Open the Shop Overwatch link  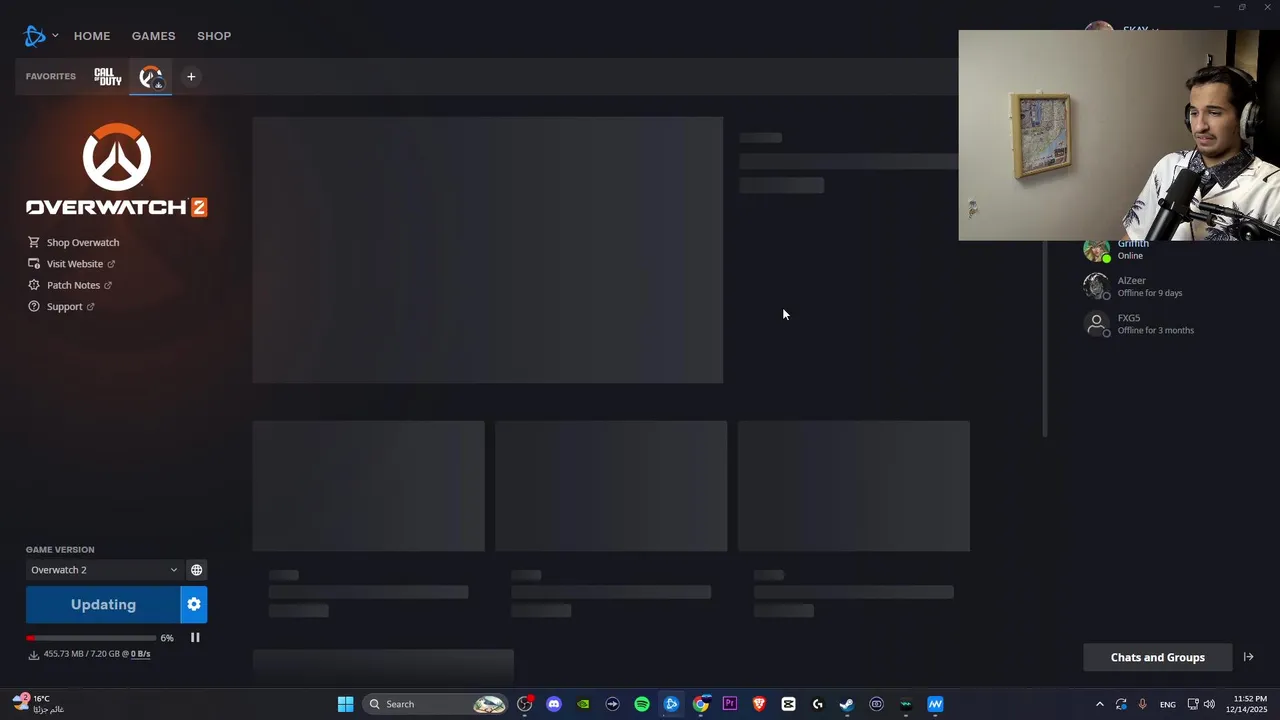click(x=83, y=242)
